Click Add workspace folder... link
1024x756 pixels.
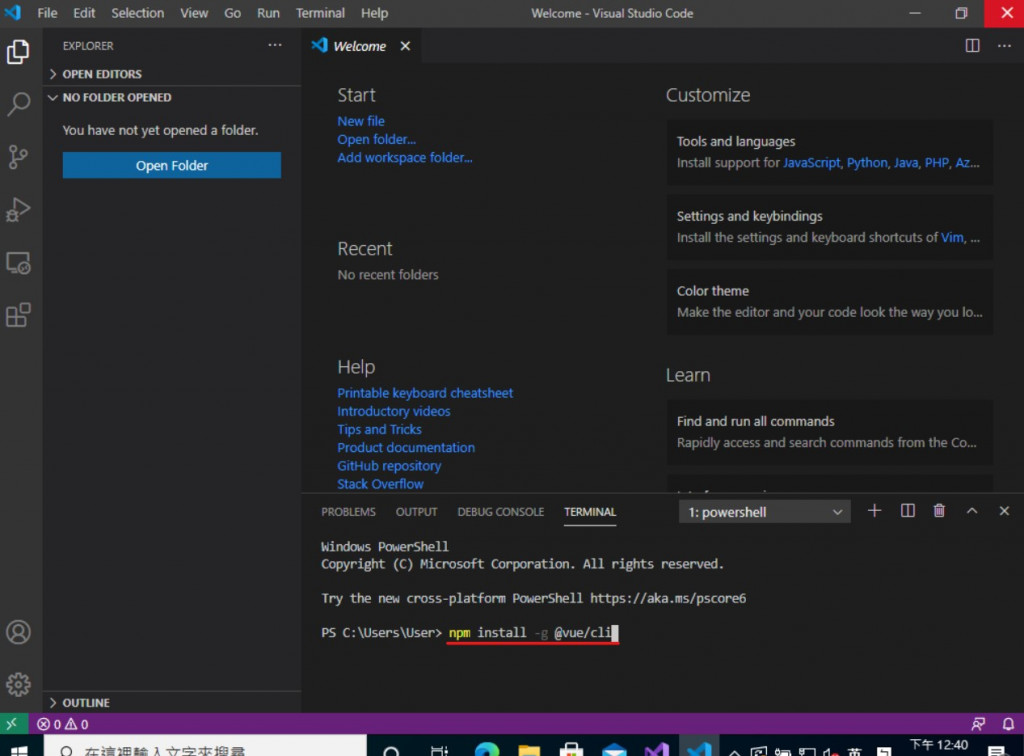pos(404,157)
